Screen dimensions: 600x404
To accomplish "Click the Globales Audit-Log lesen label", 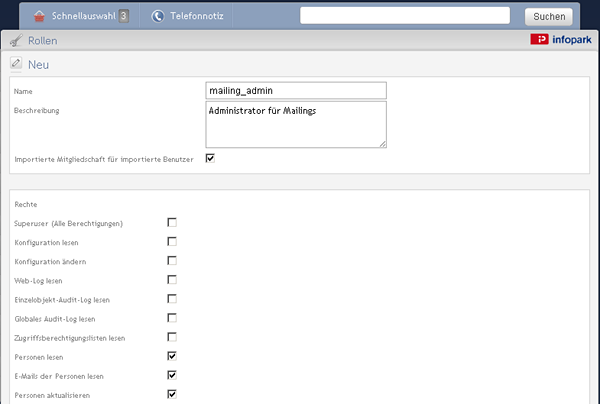I will (x=55, y=319).
